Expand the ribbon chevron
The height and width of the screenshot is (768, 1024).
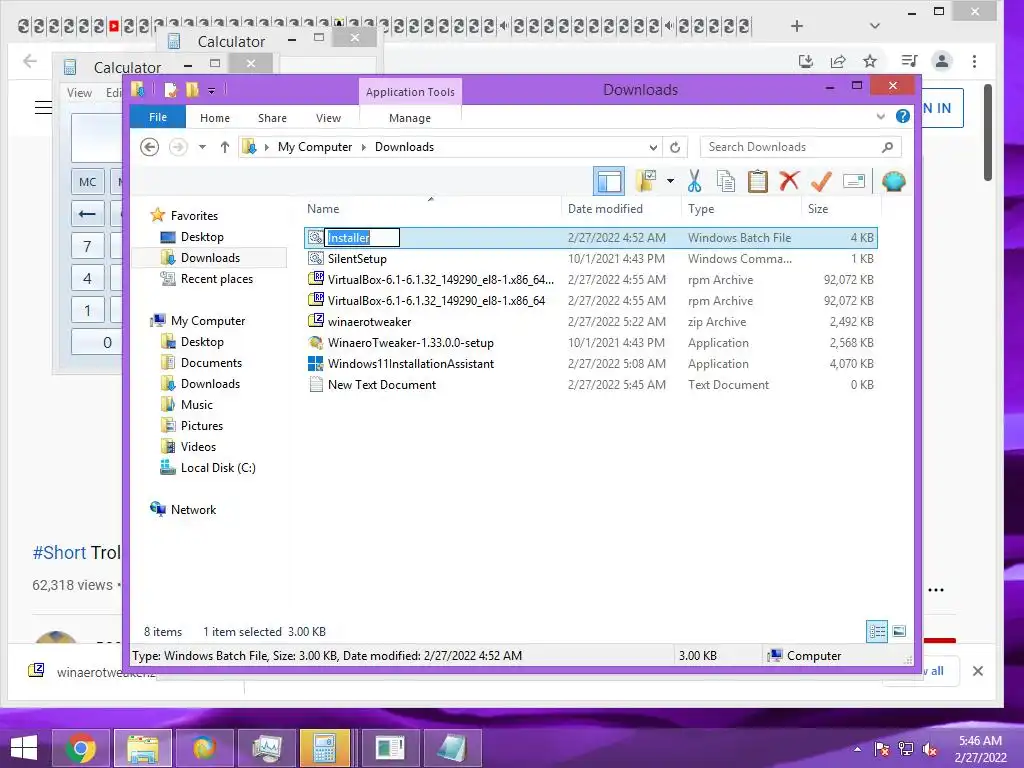pyautogui.click(x=880, y=116)
